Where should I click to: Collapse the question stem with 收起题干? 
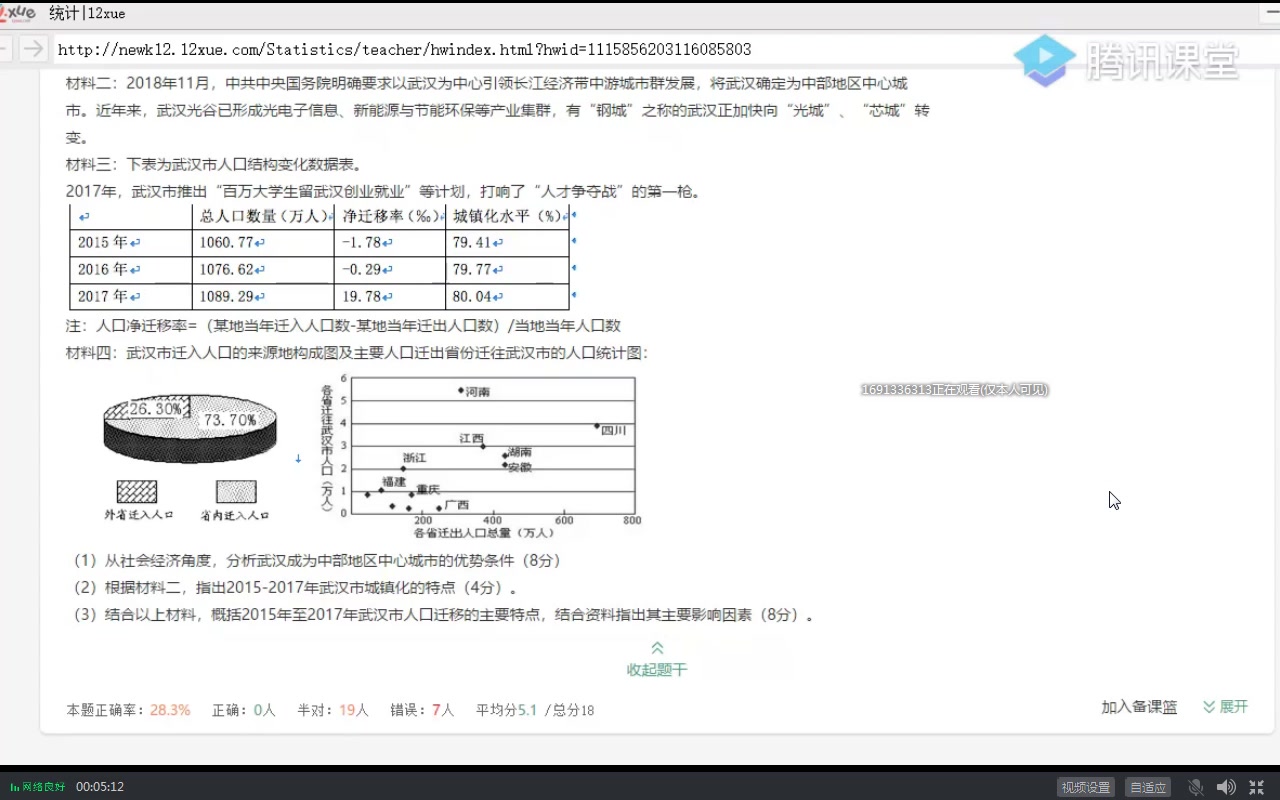[x=657, y=670]
